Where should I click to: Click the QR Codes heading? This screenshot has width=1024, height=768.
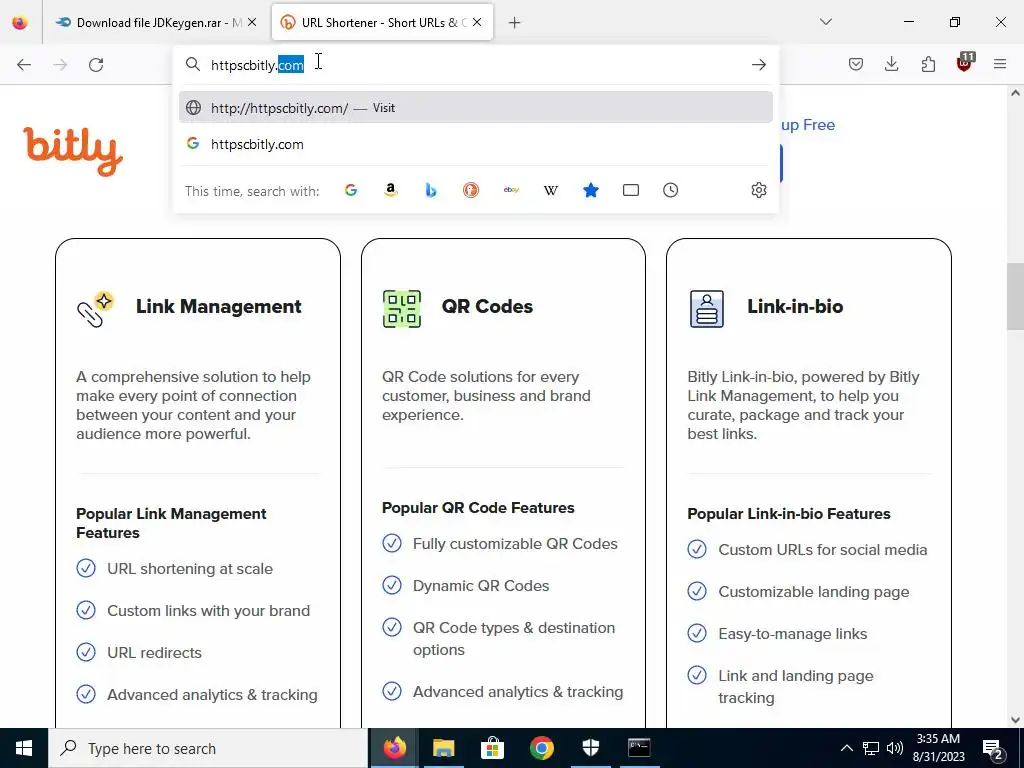pos(487,306)
